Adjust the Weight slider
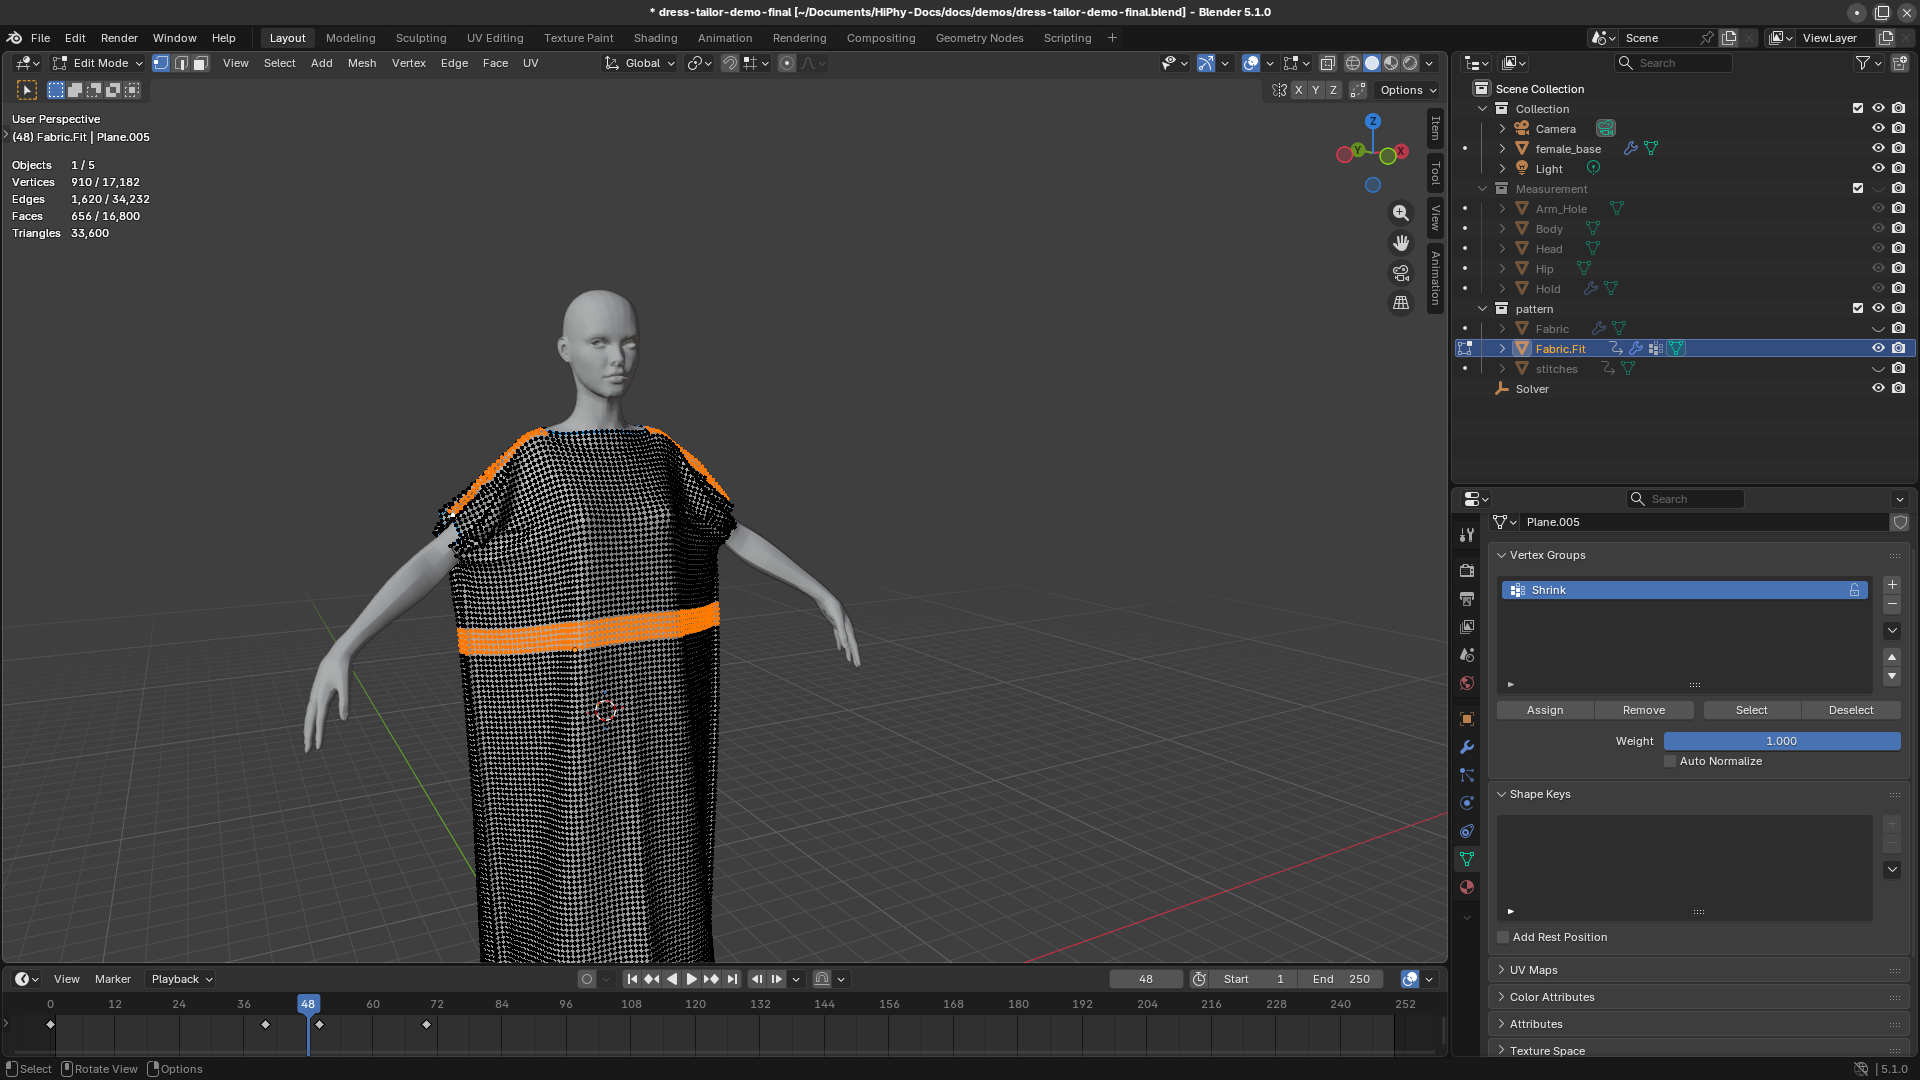Screen dimensions: 1920x1080 [x=1781, y=741]
